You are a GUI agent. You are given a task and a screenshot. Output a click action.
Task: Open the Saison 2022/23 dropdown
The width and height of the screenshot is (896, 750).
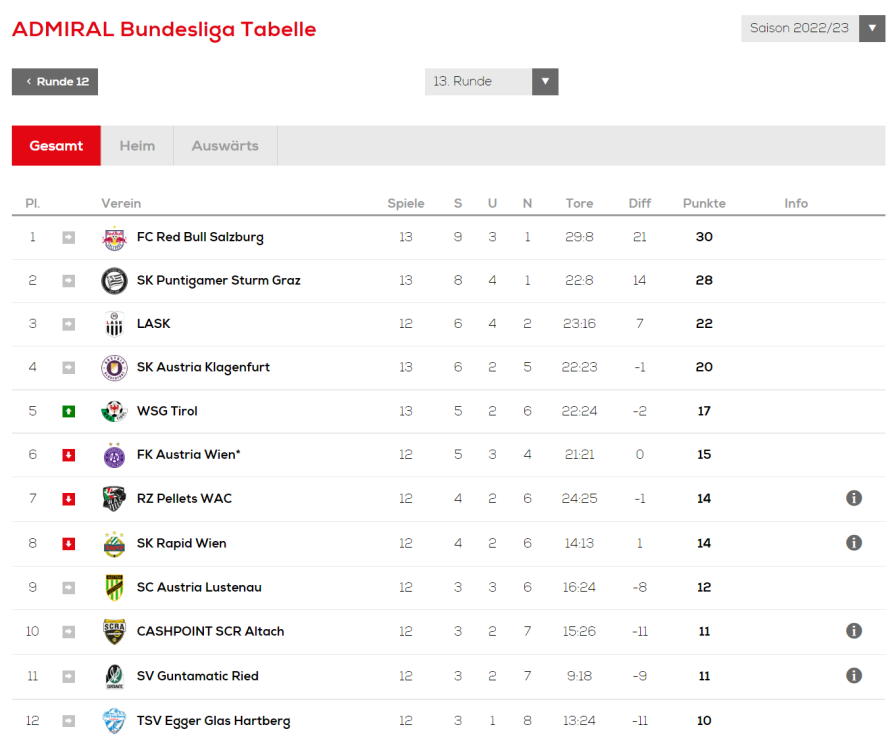click(x=813, y=28)
